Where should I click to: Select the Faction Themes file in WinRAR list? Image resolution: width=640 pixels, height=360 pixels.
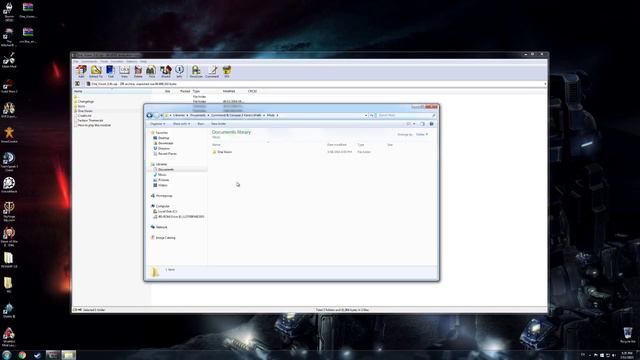(90, 120)
